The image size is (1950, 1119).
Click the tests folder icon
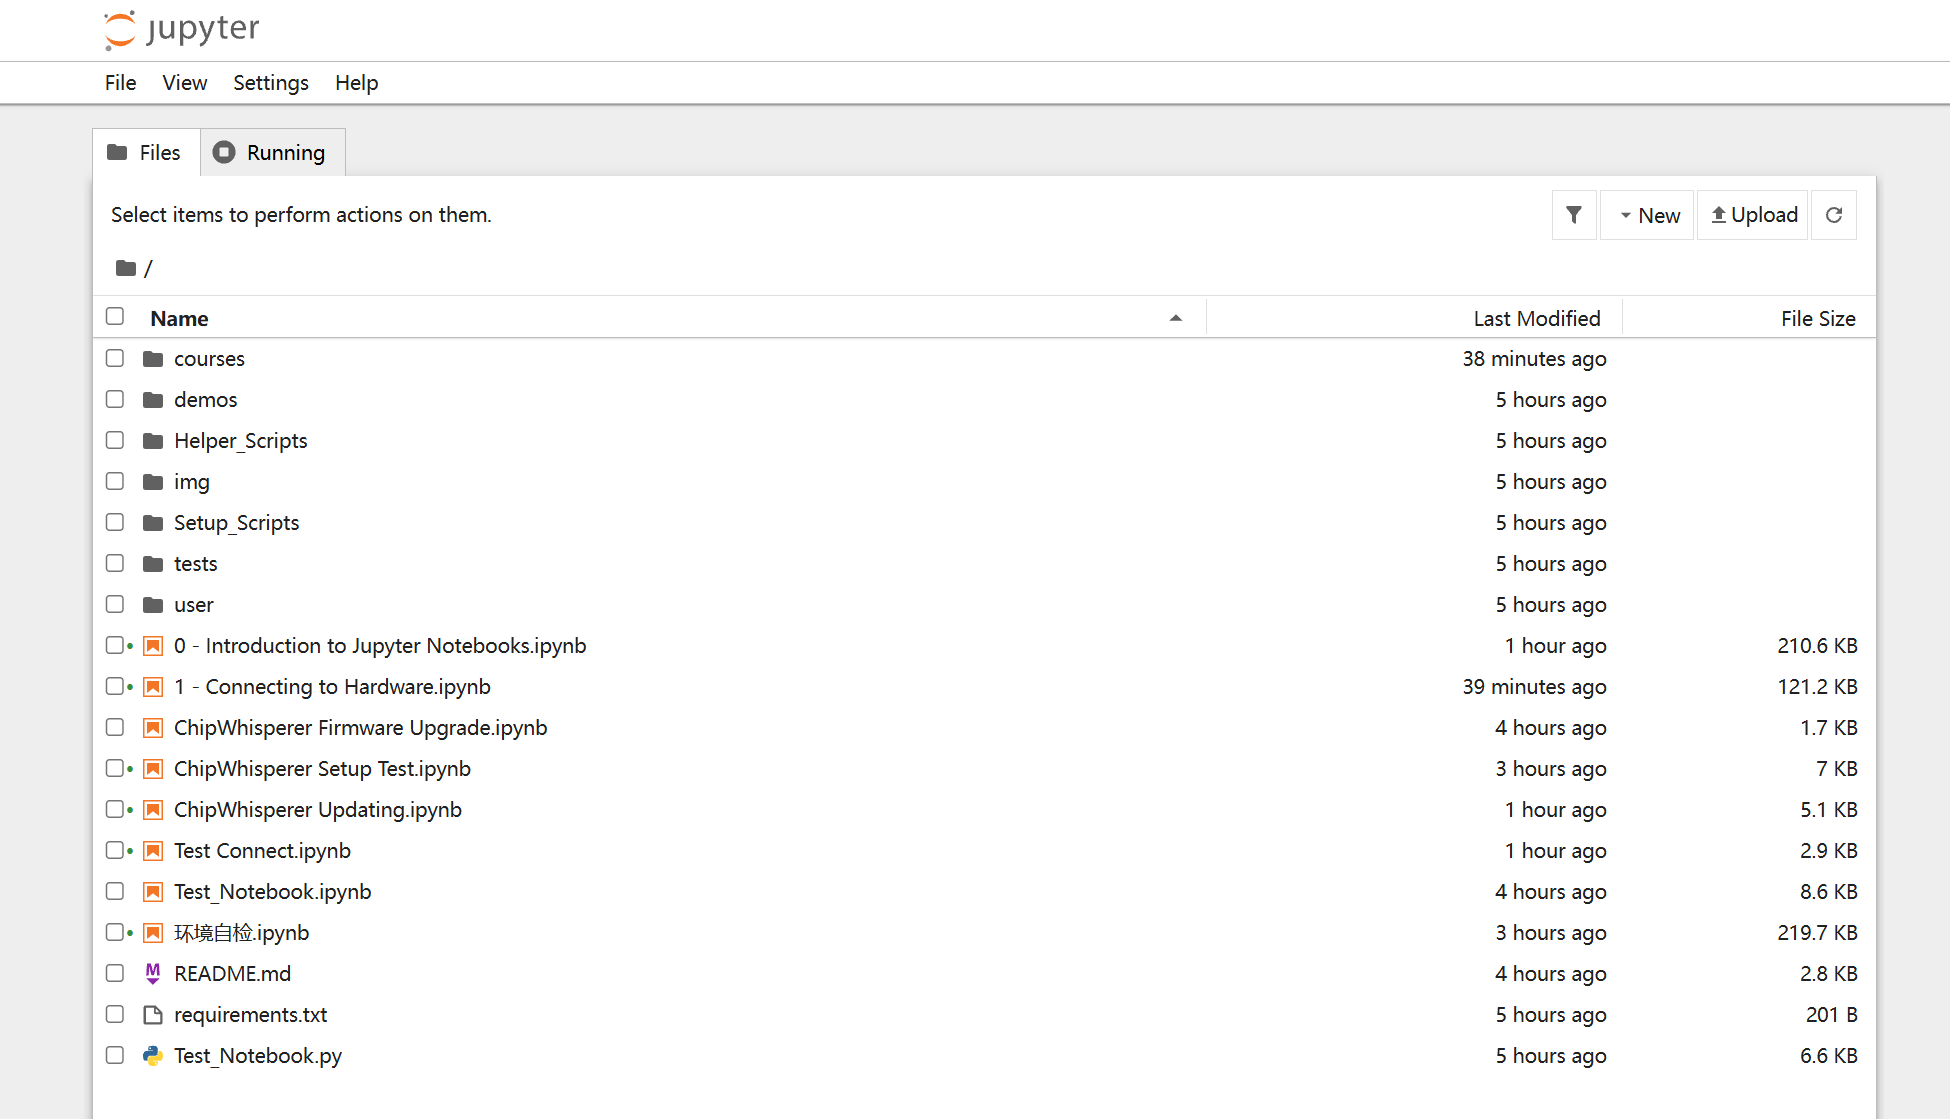point(153,564)
